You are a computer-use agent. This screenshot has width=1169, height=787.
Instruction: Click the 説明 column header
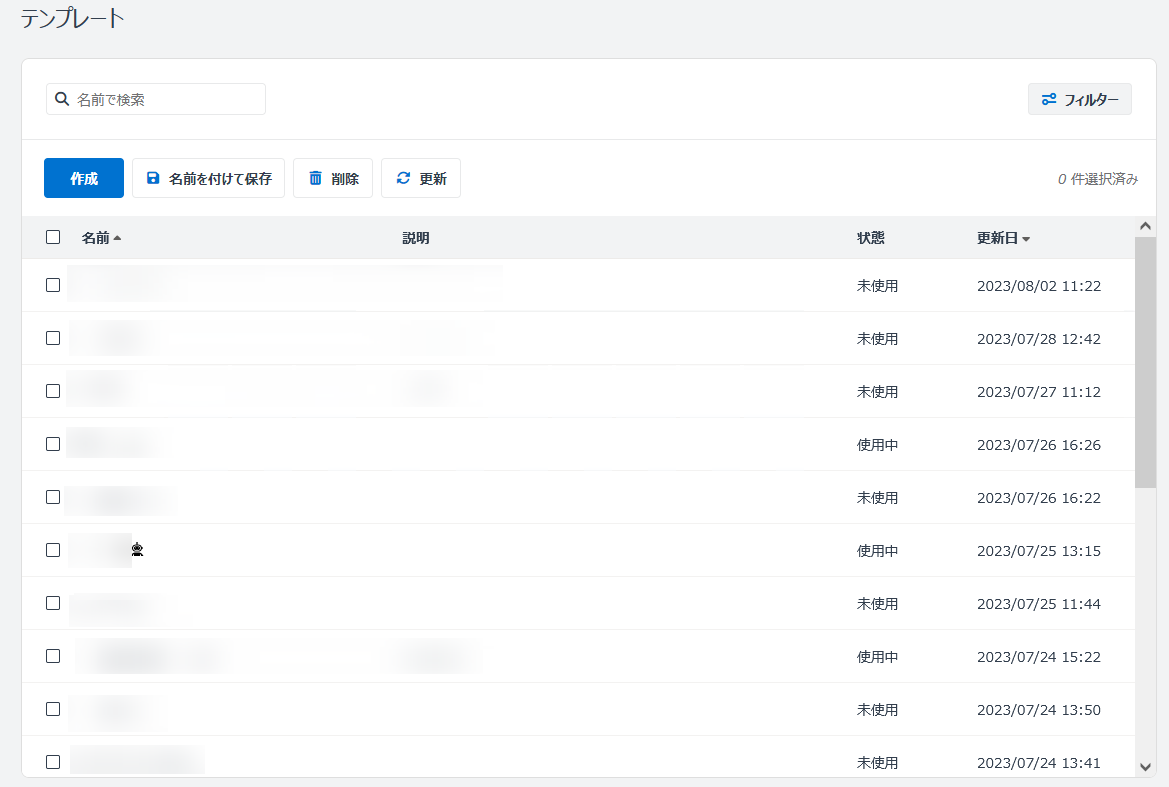[415, 238]
